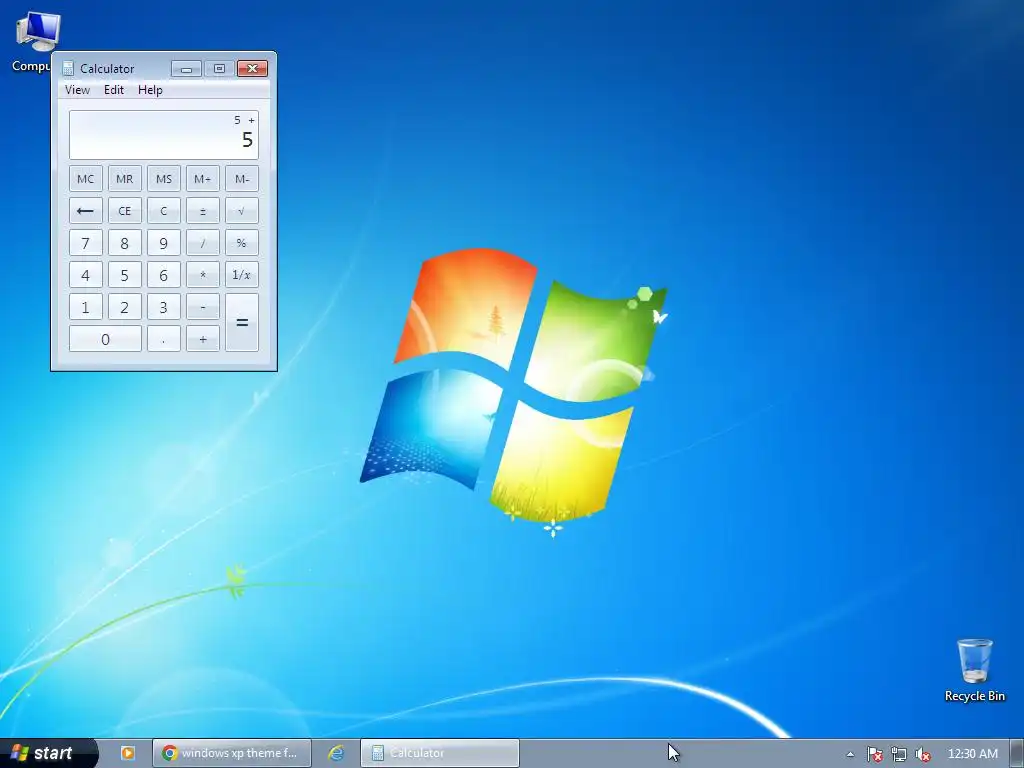Click digit 9 on the calculator

(x=164, y=243)
